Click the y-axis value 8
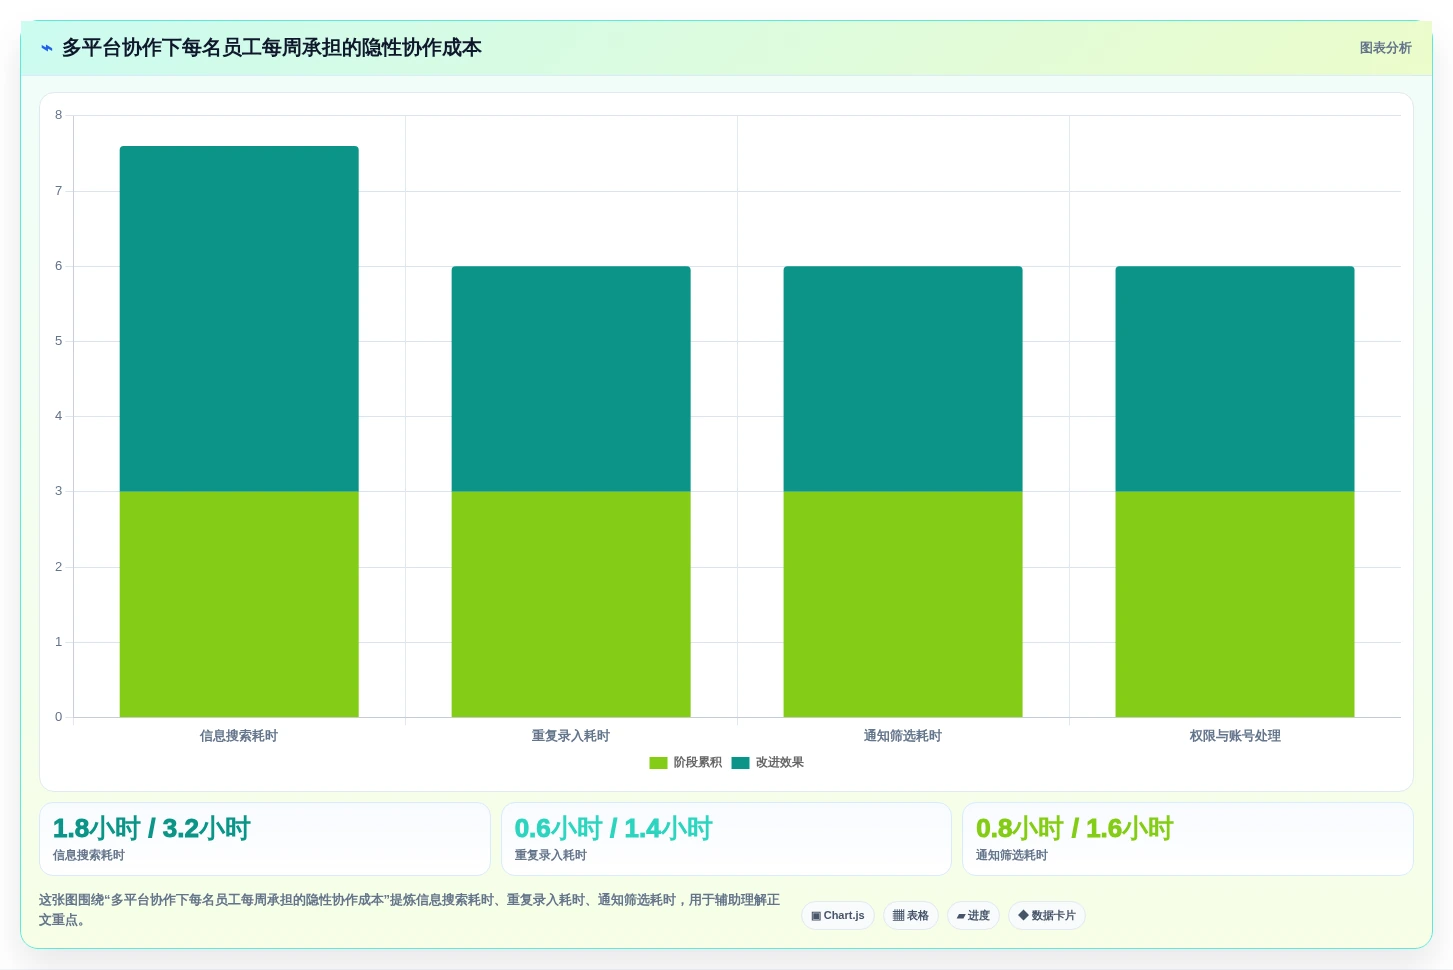The width and height of the screenshot is (1453, 970). coord(58,115)
